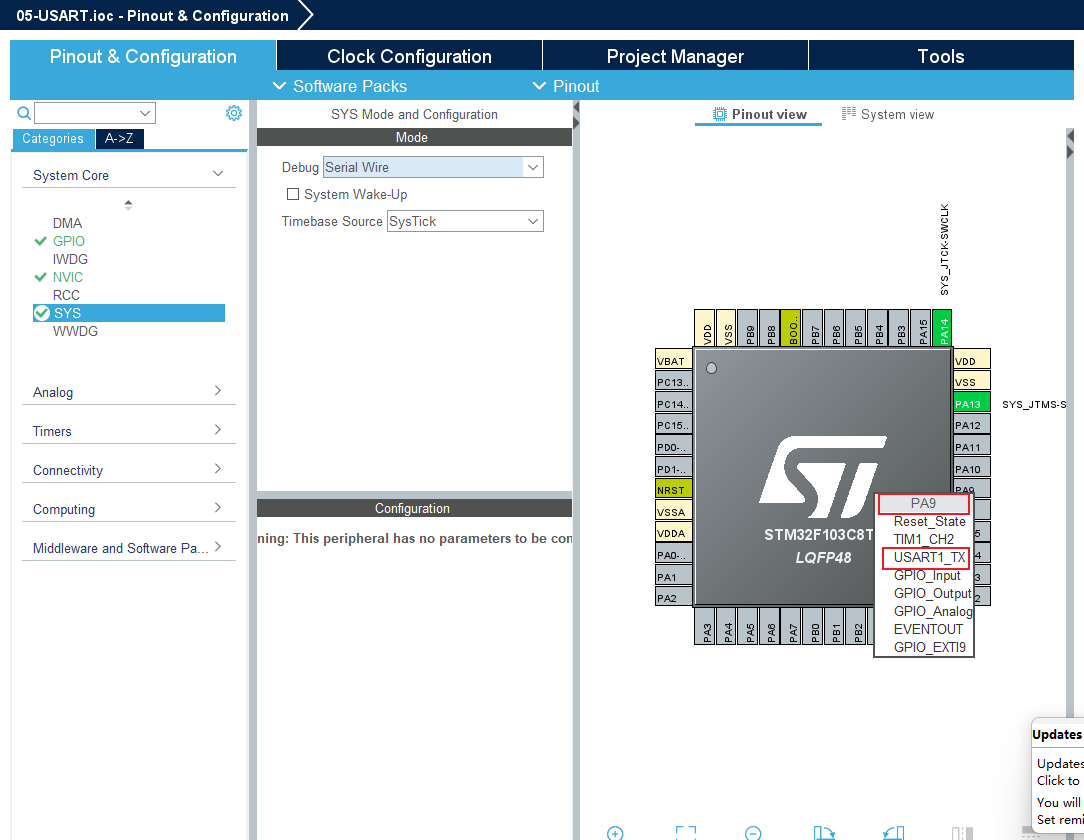Switch to the Project Manager tab

click(x=675, y=56)
